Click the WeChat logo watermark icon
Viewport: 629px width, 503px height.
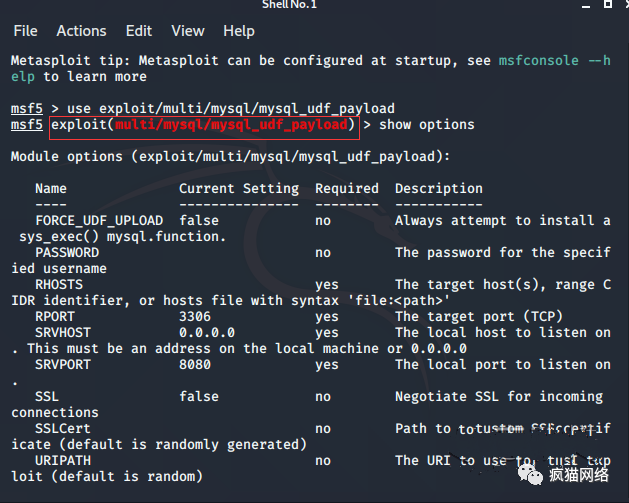coord(530,474)
